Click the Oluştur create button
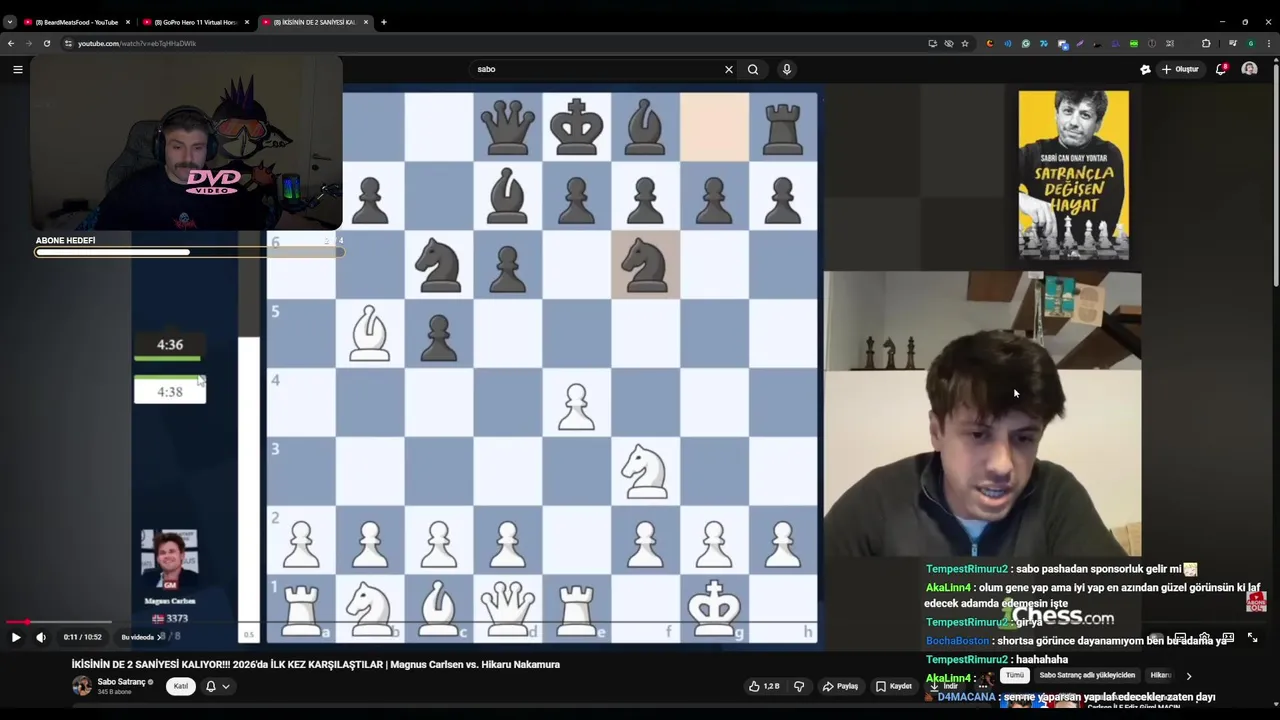The image size is (1280, 720). pos(1180,69)
